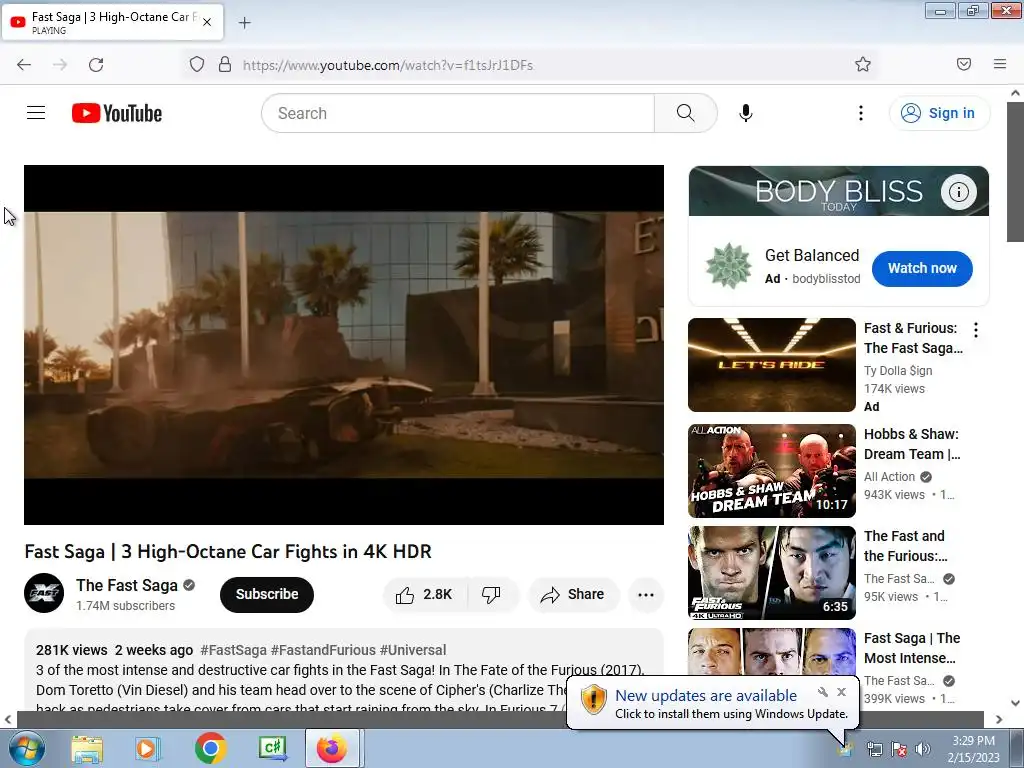Image resolution: width=1024 pixels, height=768 pixels.
Task: Click New updates are available notification
Action: [x=706, y=696]
